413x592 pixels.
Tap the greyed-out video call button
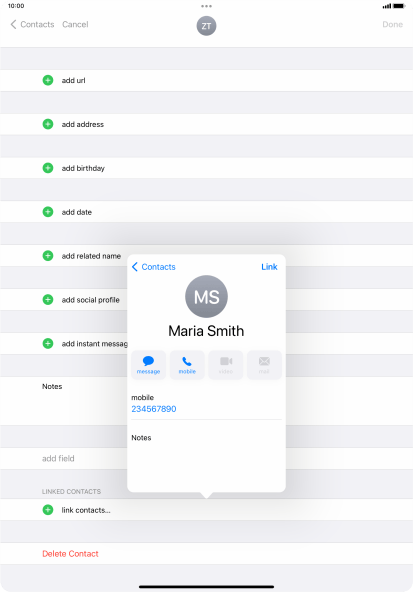coord(226,365)
